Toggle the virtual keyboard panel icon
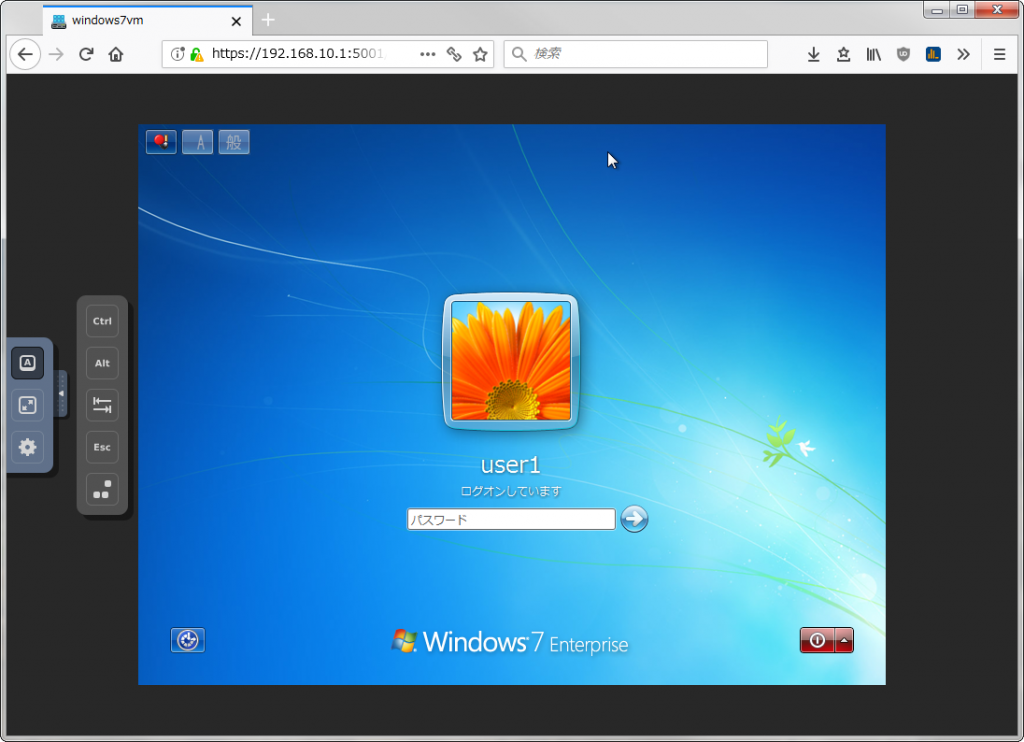The width and height of the screenshot is (1024, 742). [x=27, y=363]
